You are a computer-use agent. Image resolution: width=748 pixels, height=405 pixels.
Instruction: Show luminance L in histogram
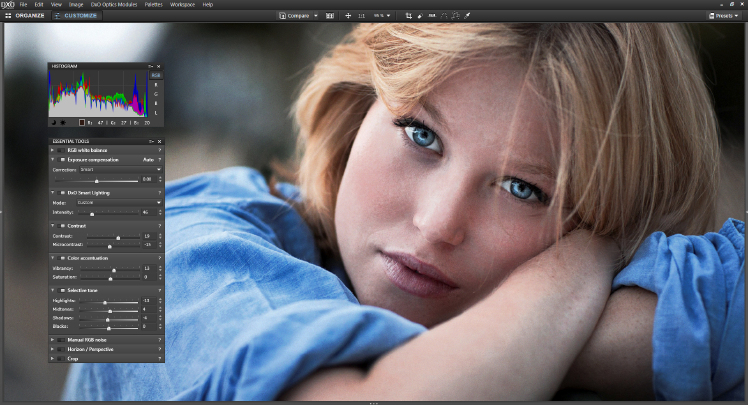coord(156,113)
